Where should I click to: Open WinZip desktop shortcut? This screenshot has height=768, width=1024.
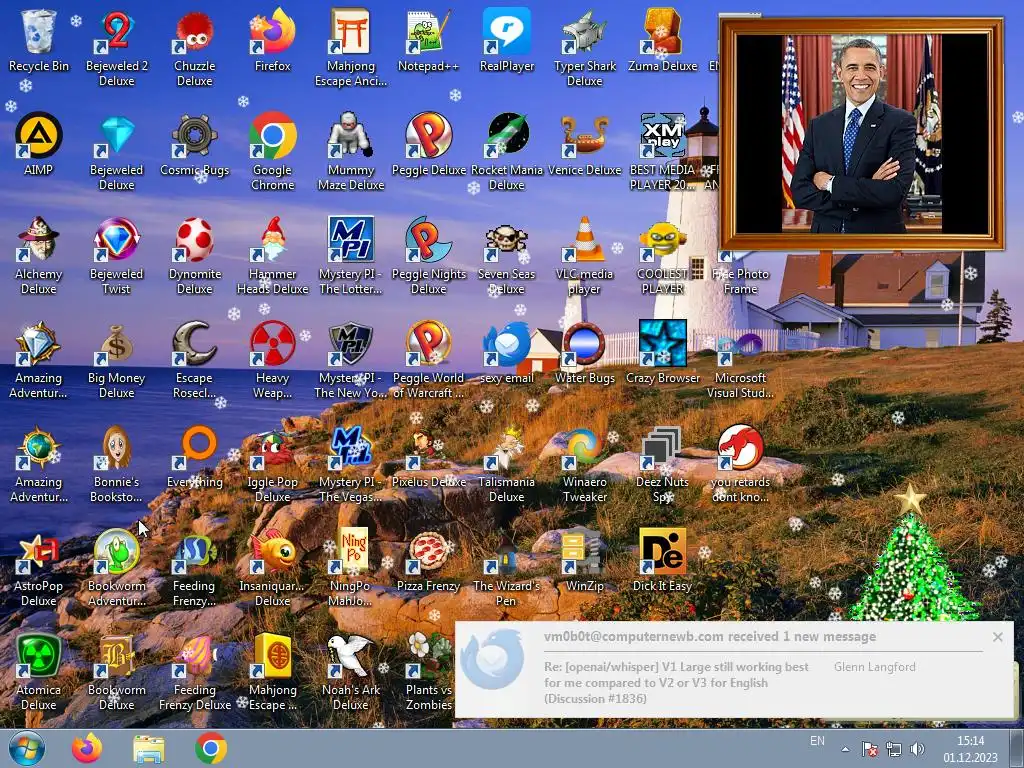(584, 560)
